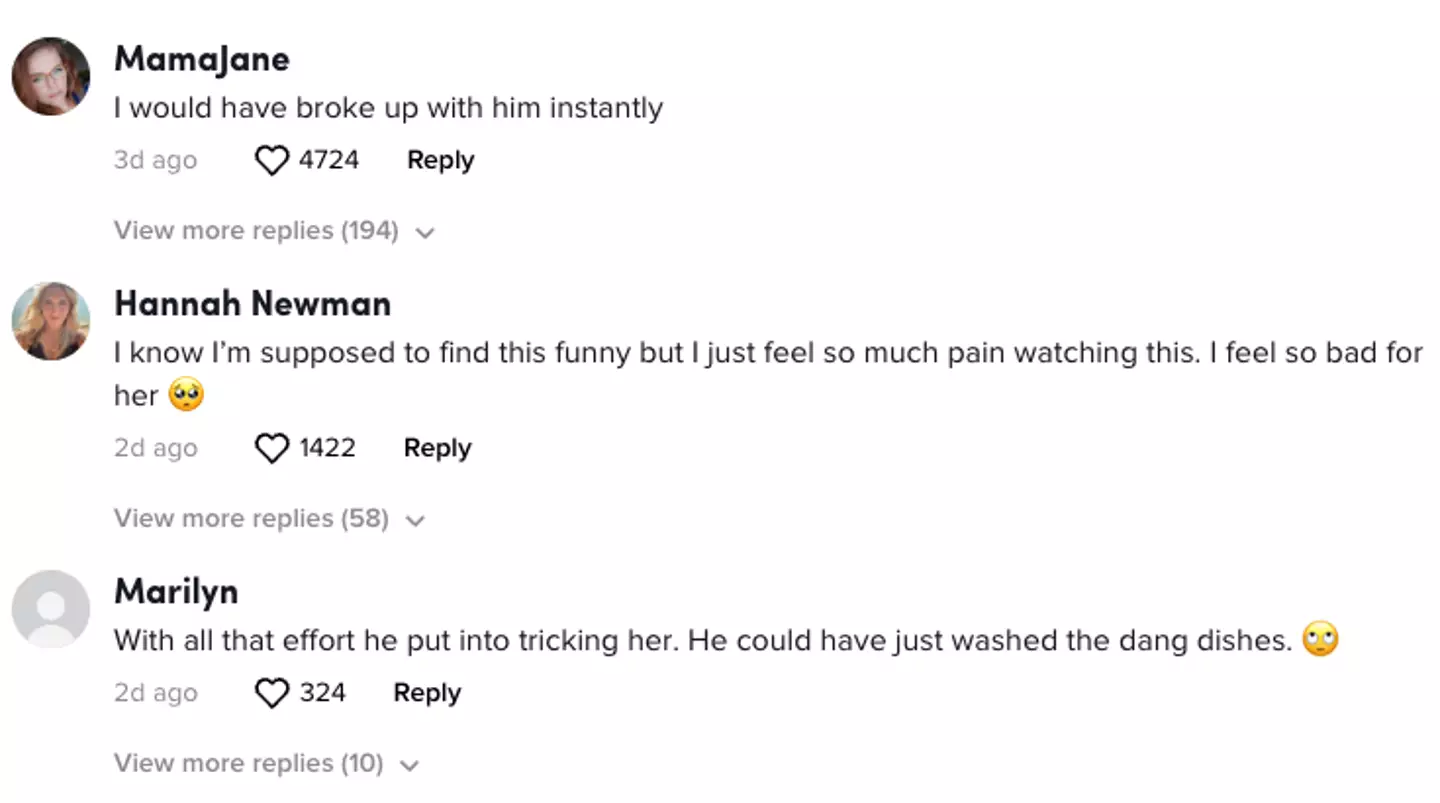
Task: Click the chevron beside View more replies (10)
Action: [409, 766]
